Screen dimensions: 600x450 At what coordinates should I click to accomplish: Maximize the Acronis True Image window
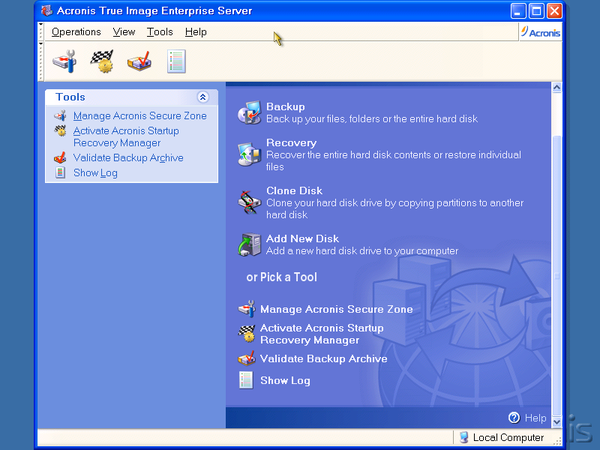(x=536, y=11)
